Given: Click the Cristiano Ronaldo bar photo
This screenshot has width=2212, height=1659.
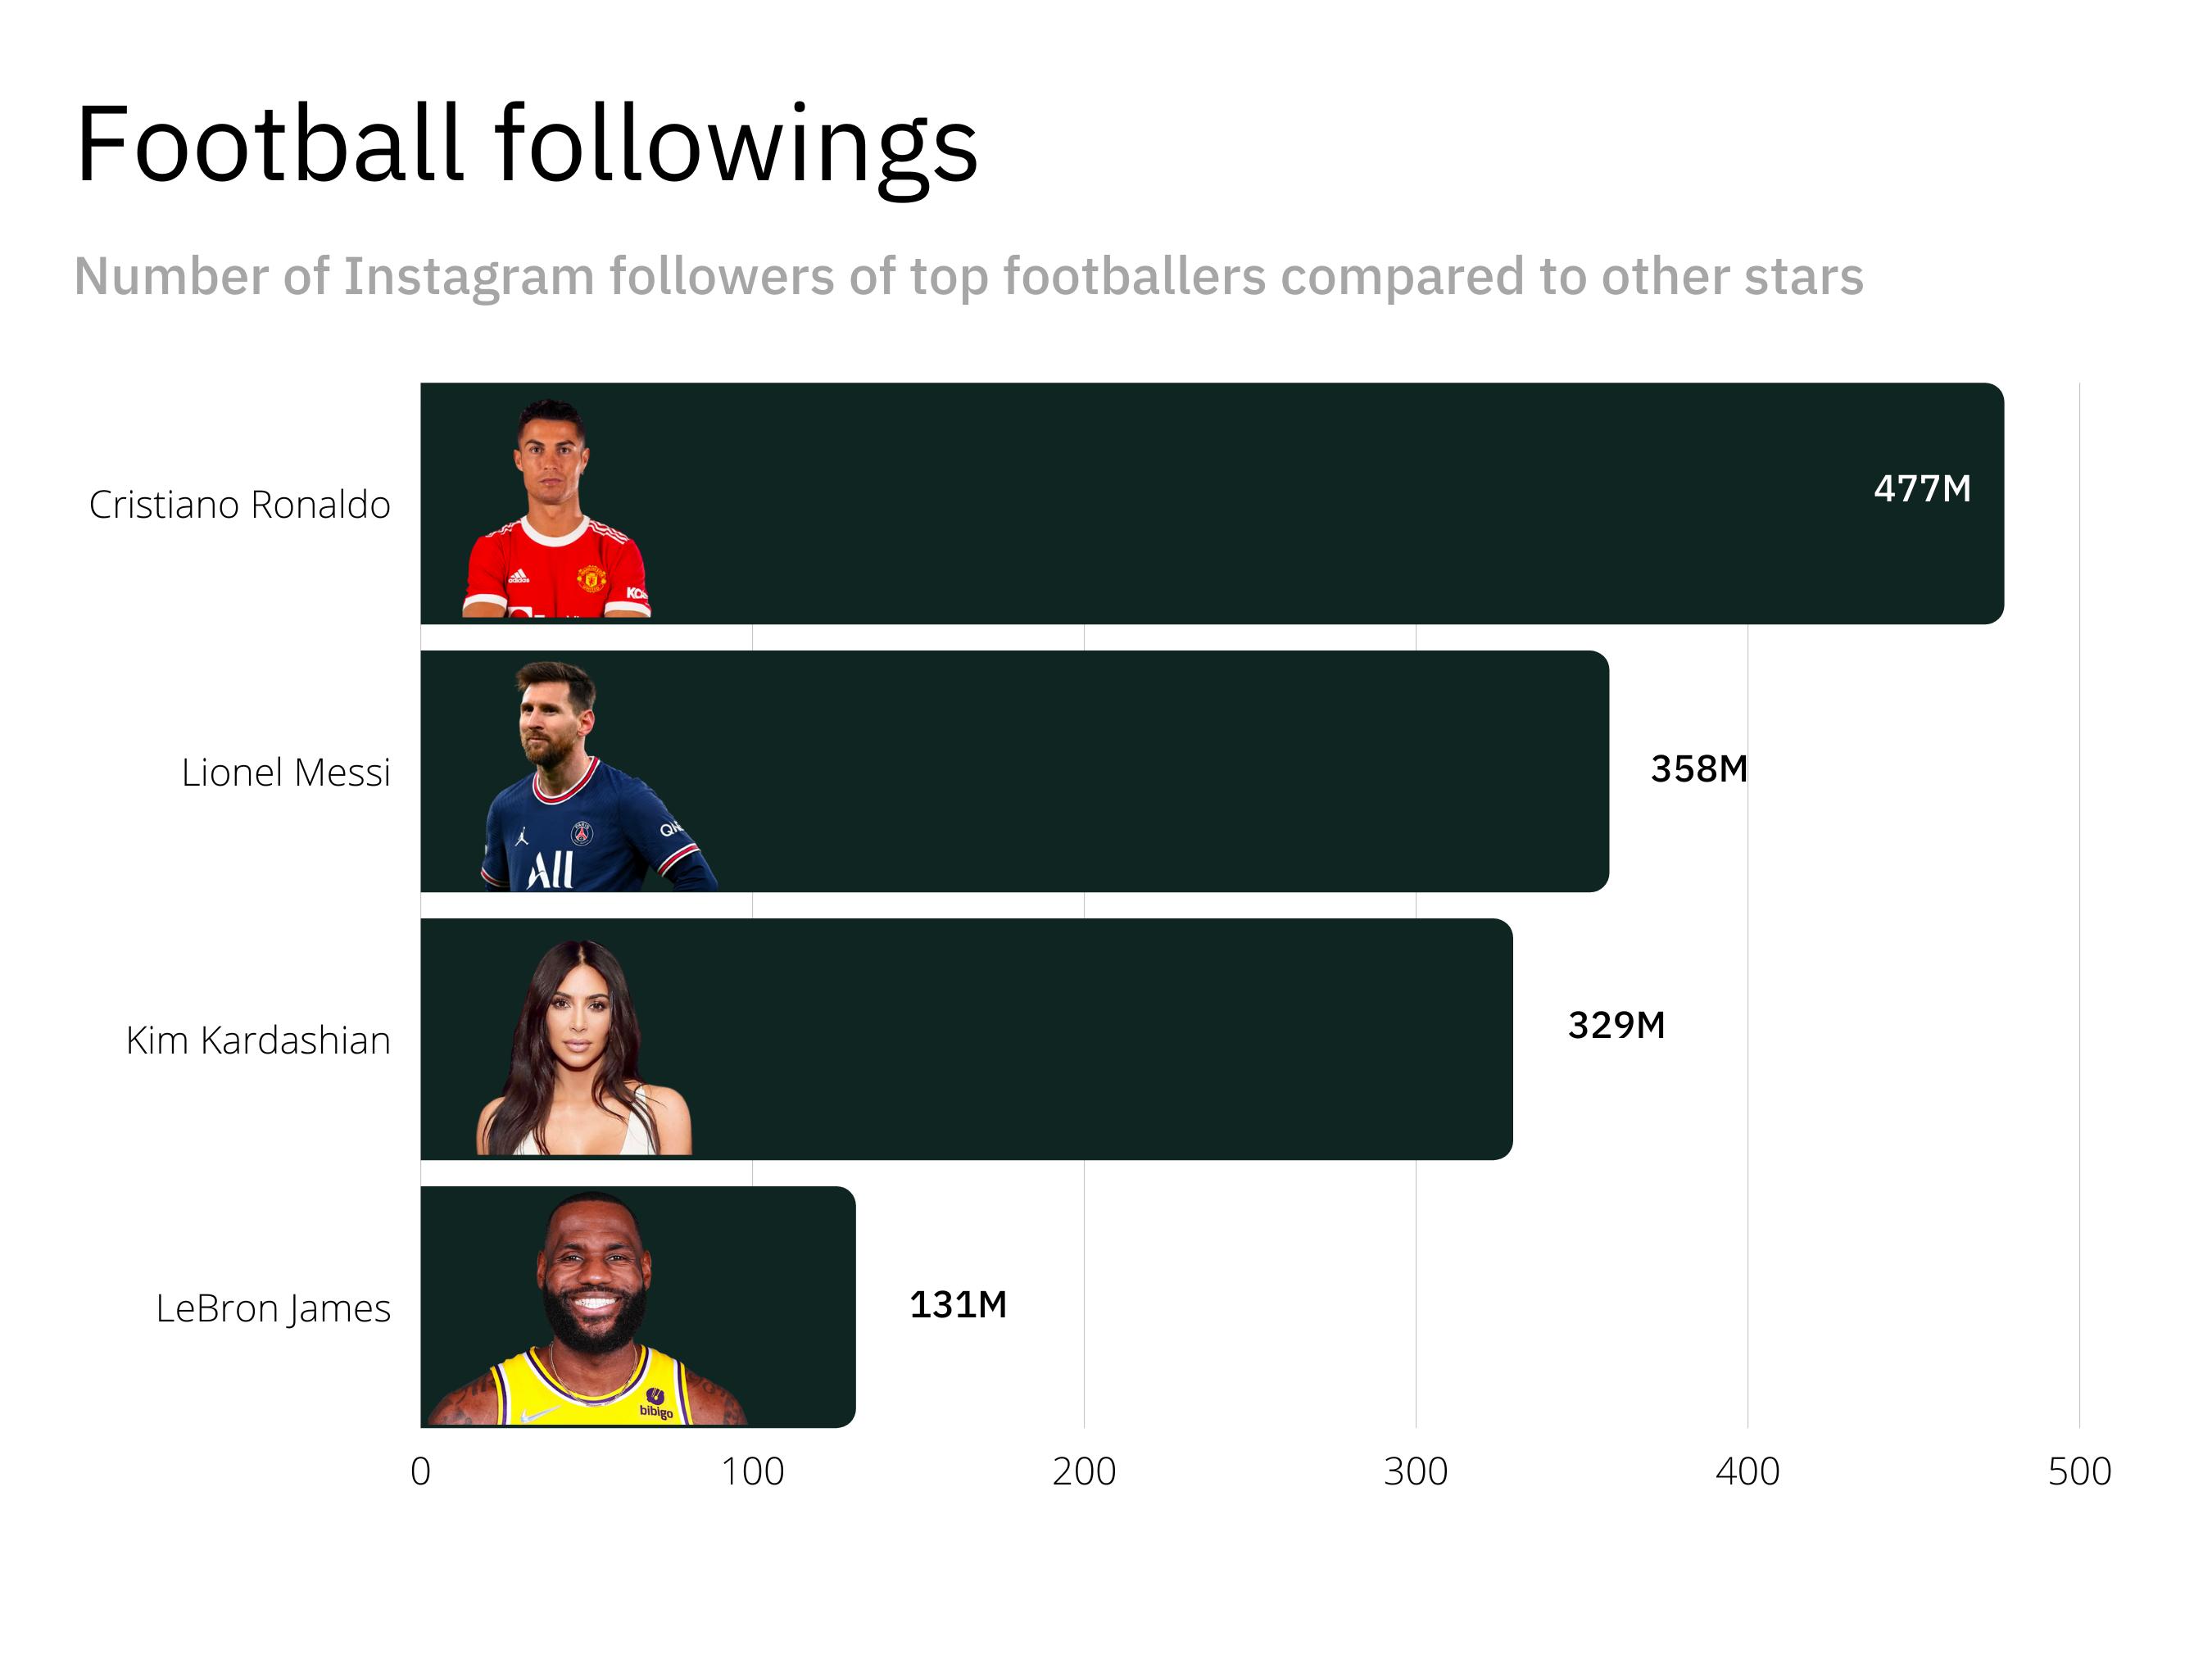Looking at the screenshot, I should [556, 510].
